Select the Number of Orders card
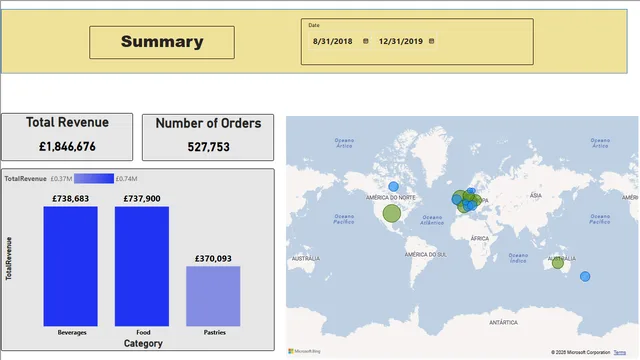The image size is (640, 360). coord(208,137)
